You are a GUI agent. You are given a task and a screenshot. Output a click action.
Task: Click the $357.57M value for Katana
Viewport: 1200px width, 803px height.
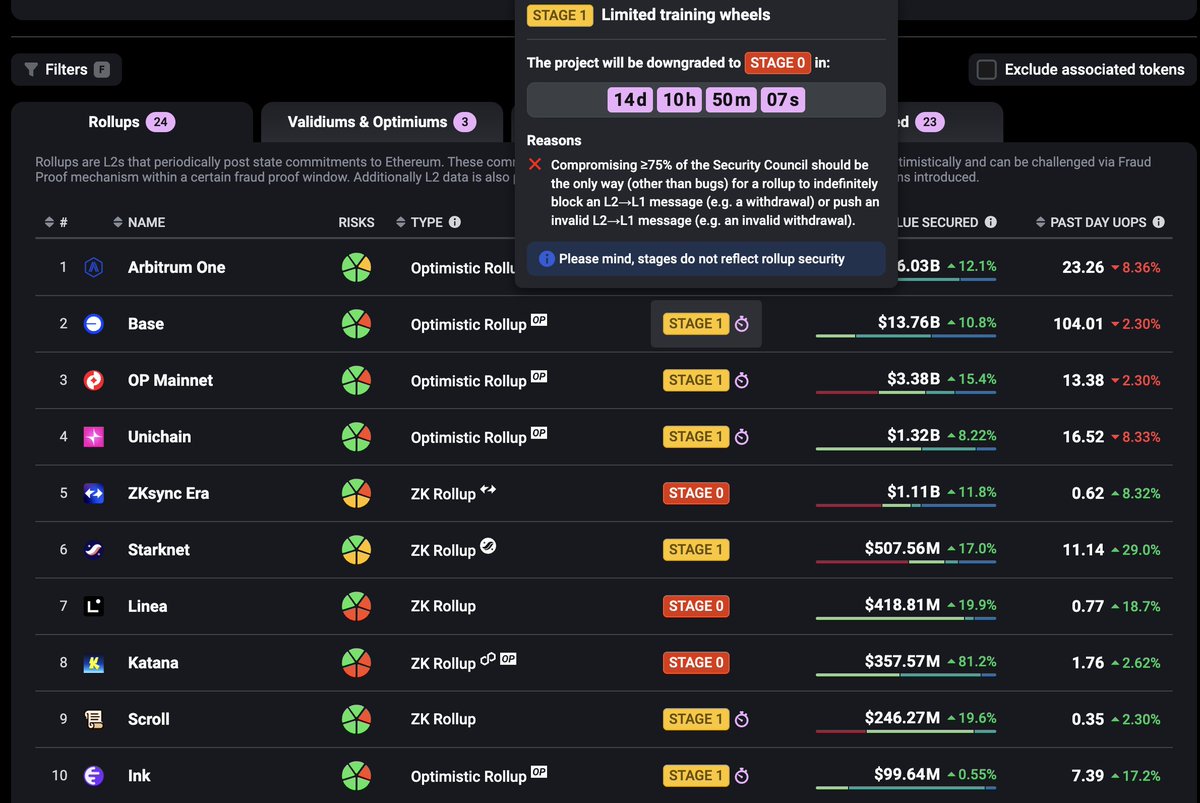[x=902, y=662]
